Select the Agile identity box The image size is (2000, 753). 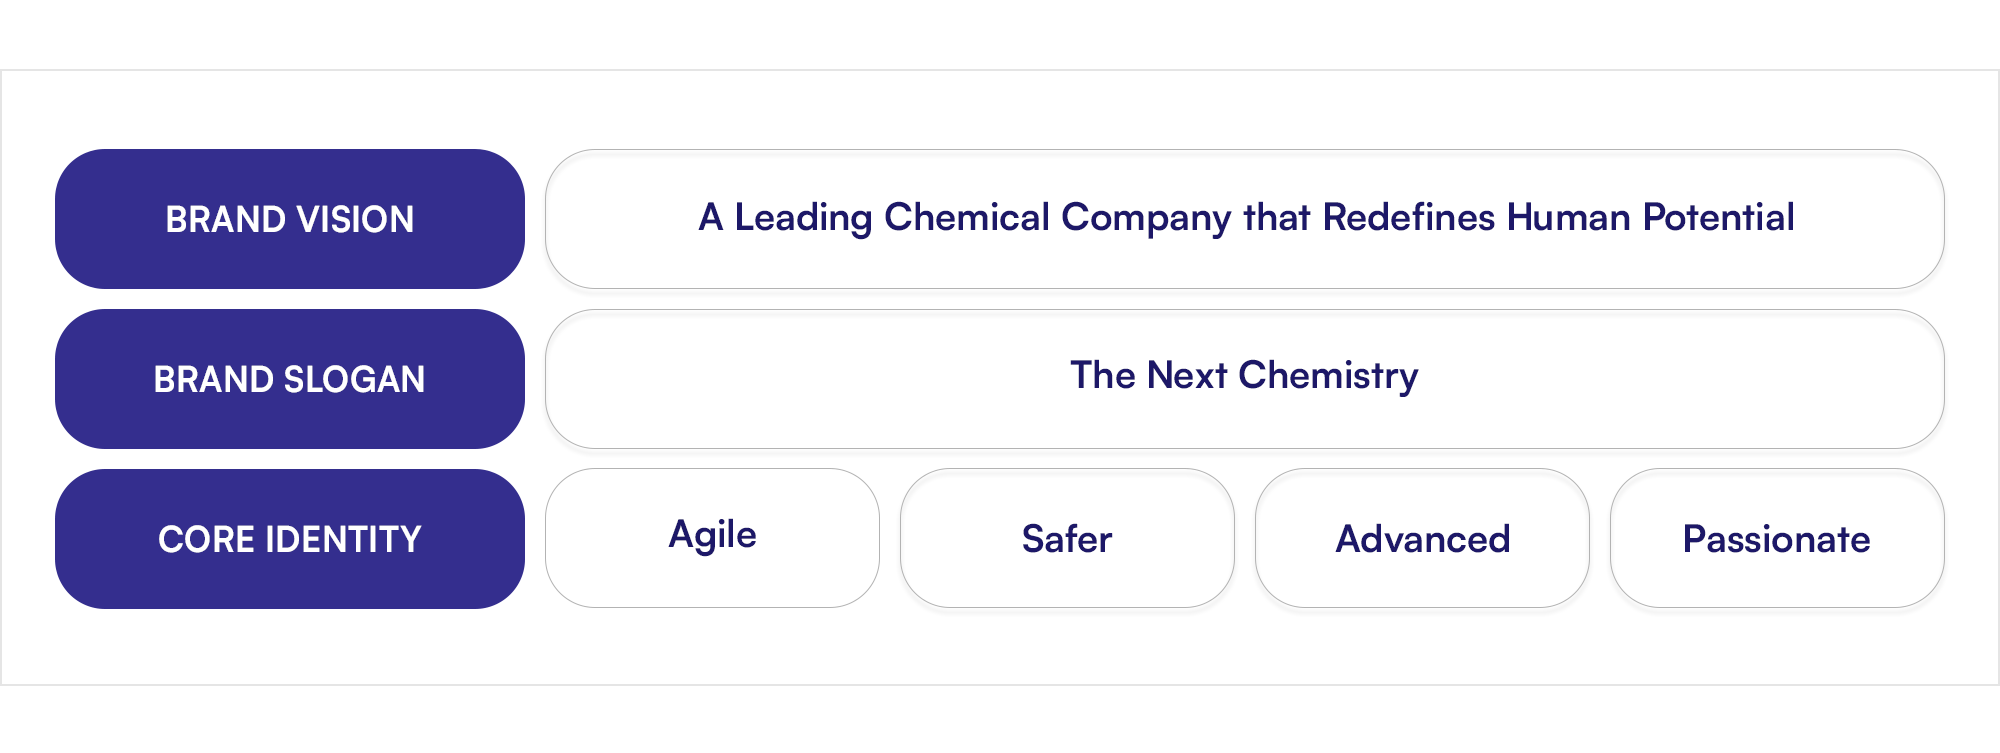point(712,538)
